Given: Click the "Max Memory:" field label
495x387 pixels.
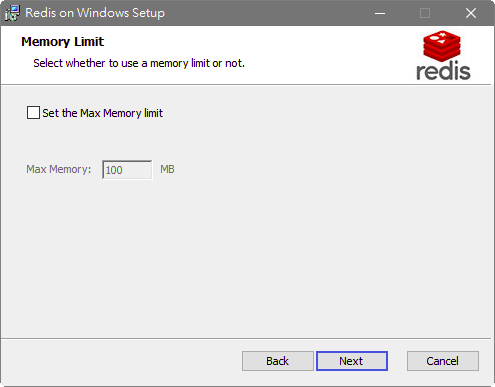Looking at the screenshot, I should (x=59, y=169).
